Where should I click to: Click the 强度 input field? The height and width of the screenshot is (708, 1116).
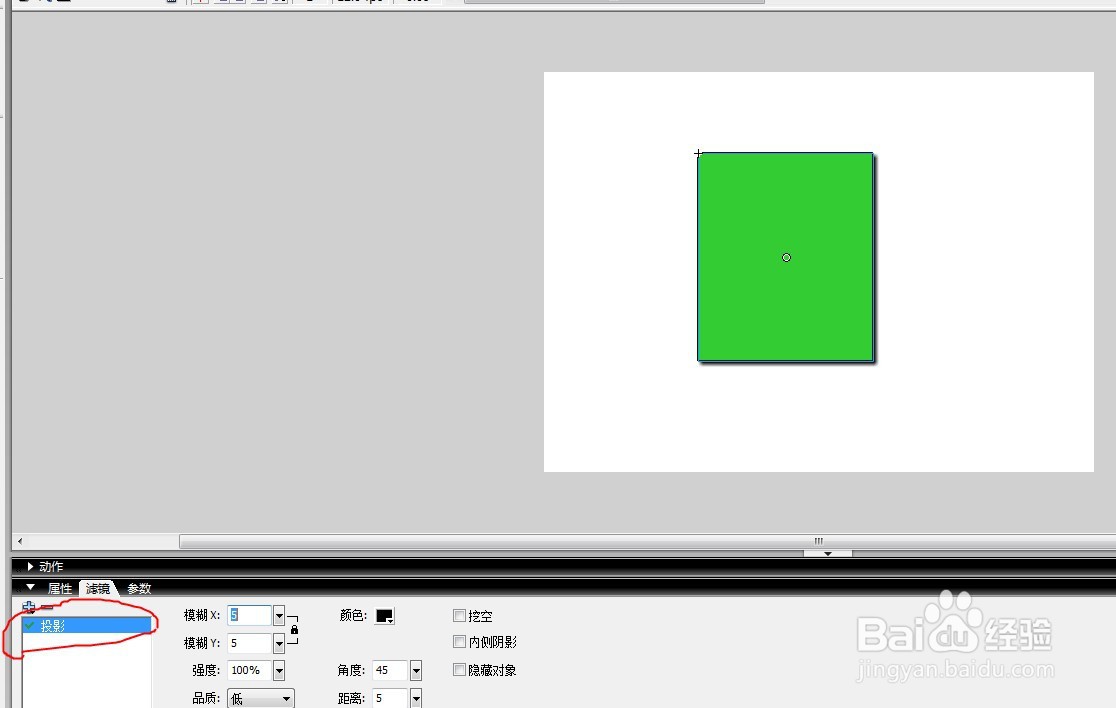pyautogui.click(x=249, y=670)
